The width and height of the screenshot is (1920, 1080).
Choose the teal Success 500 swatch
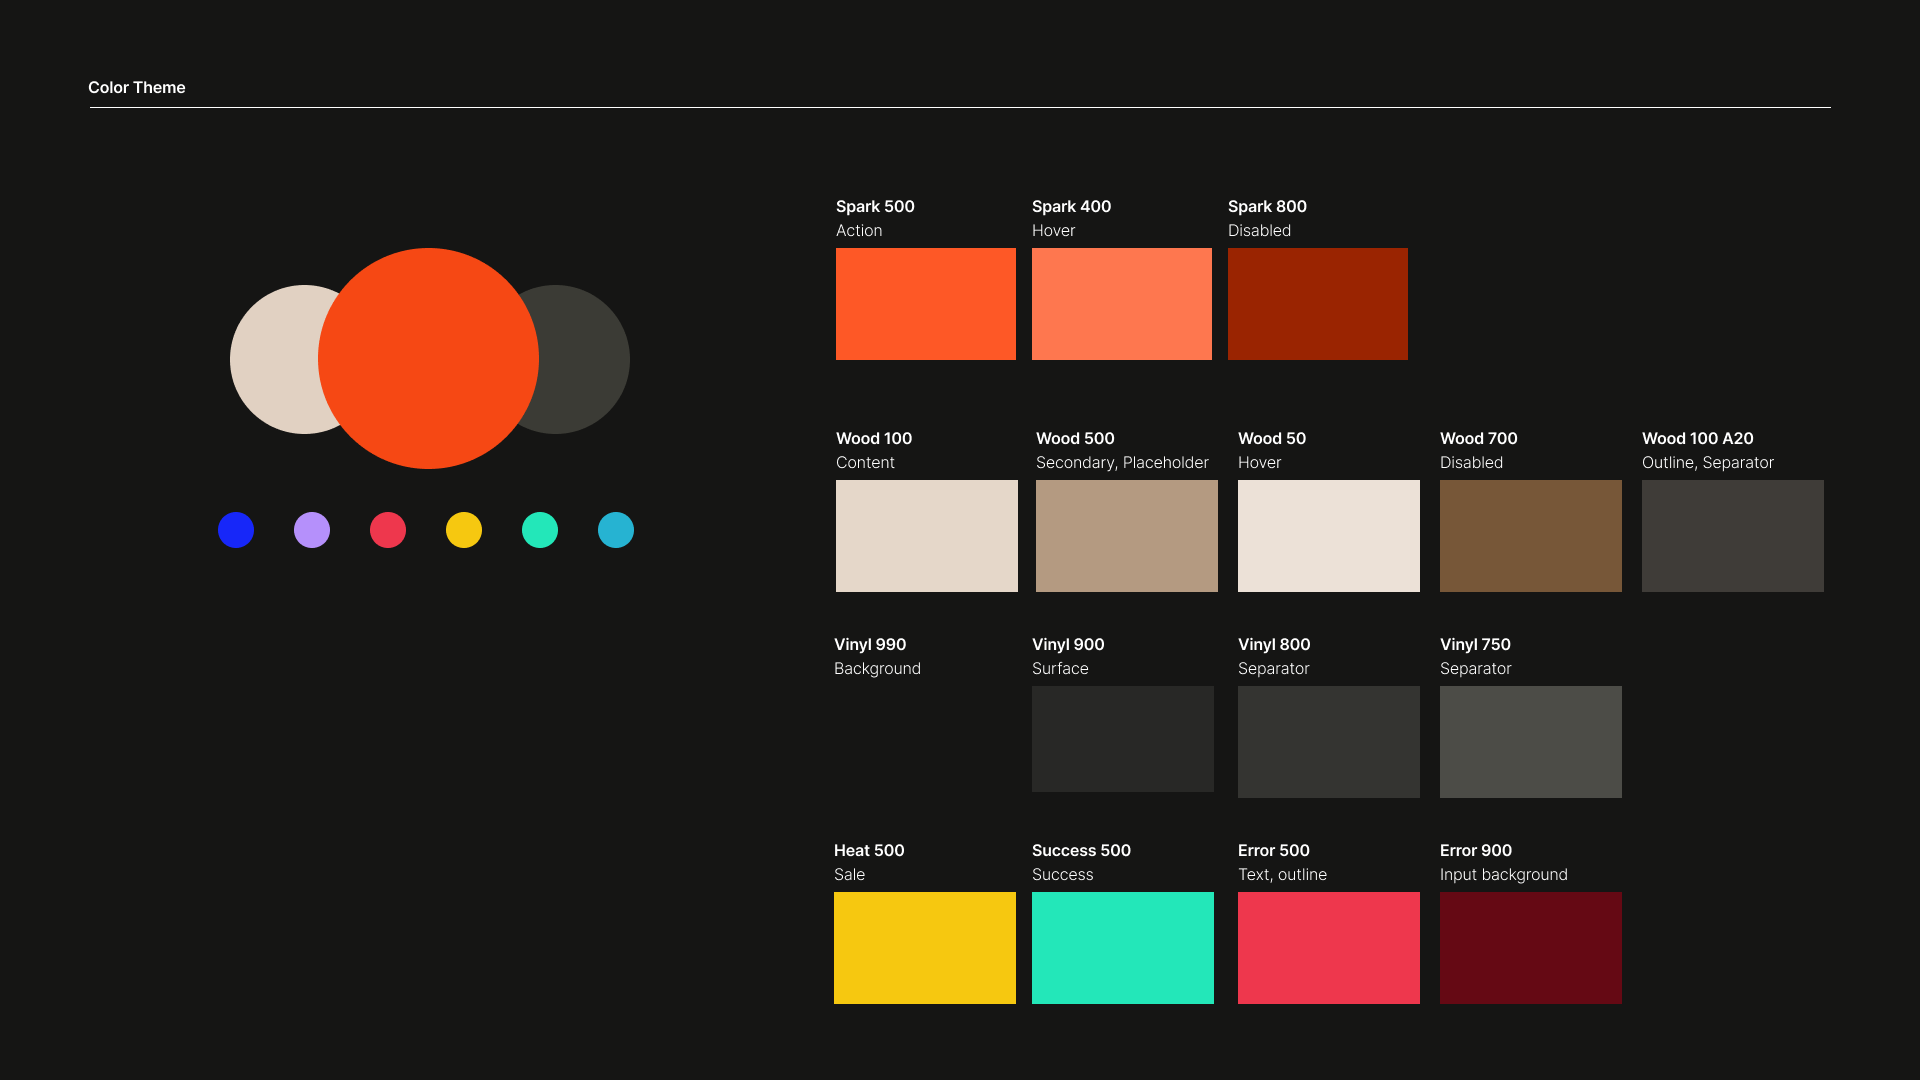point(1122,947)
